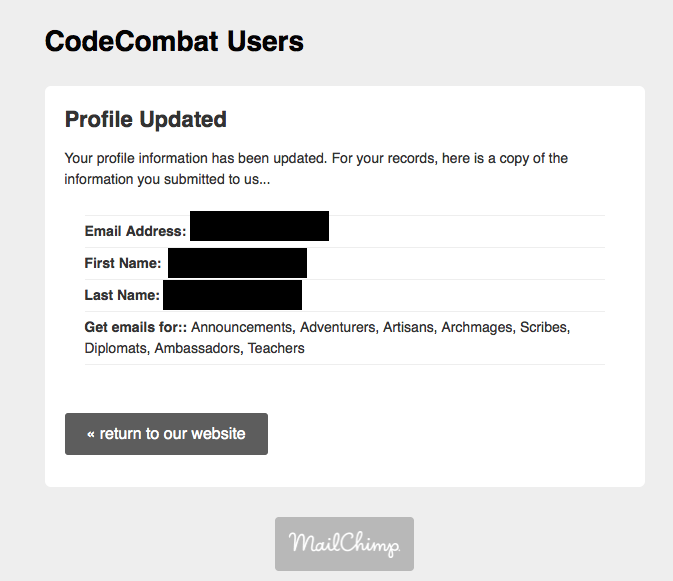673x581 pixels.
Task: Click the 'CodeCombat Users' page heading
Action: pos(174,42)
